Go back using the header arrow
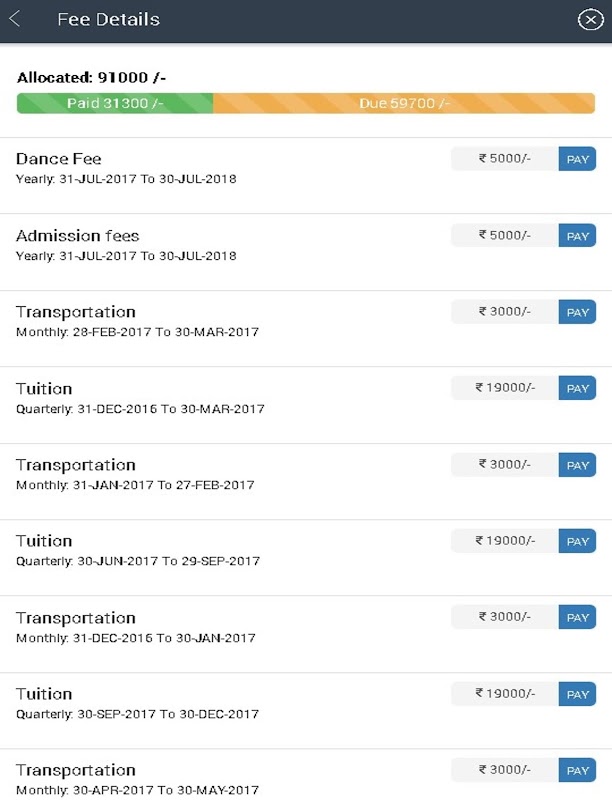Image resolution: width=612 pixels, height=800 pixels. [15, 19]
